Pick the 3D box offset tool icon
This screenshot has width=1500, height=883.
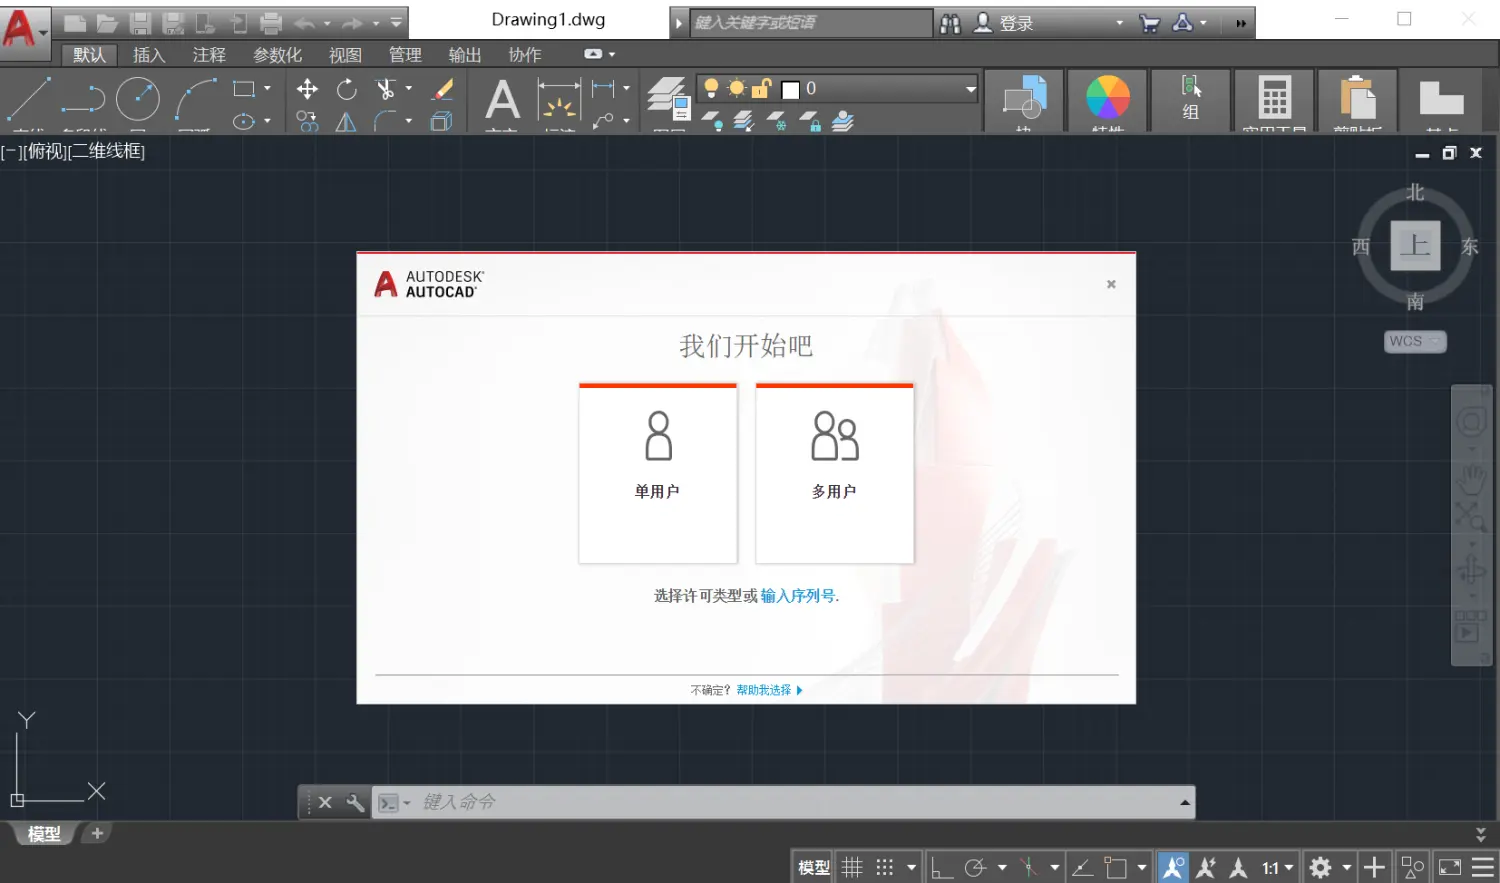[x=442, y=121]
